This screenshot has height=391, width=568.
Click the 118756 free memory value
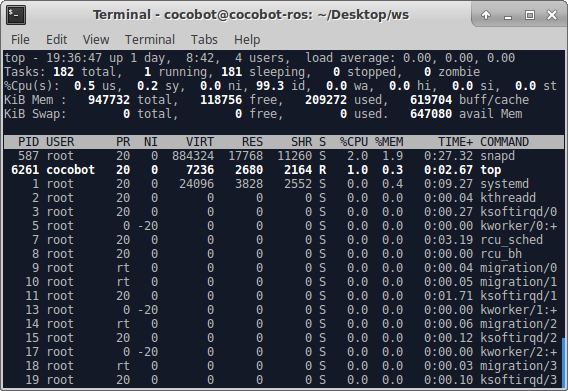(221, 100)
